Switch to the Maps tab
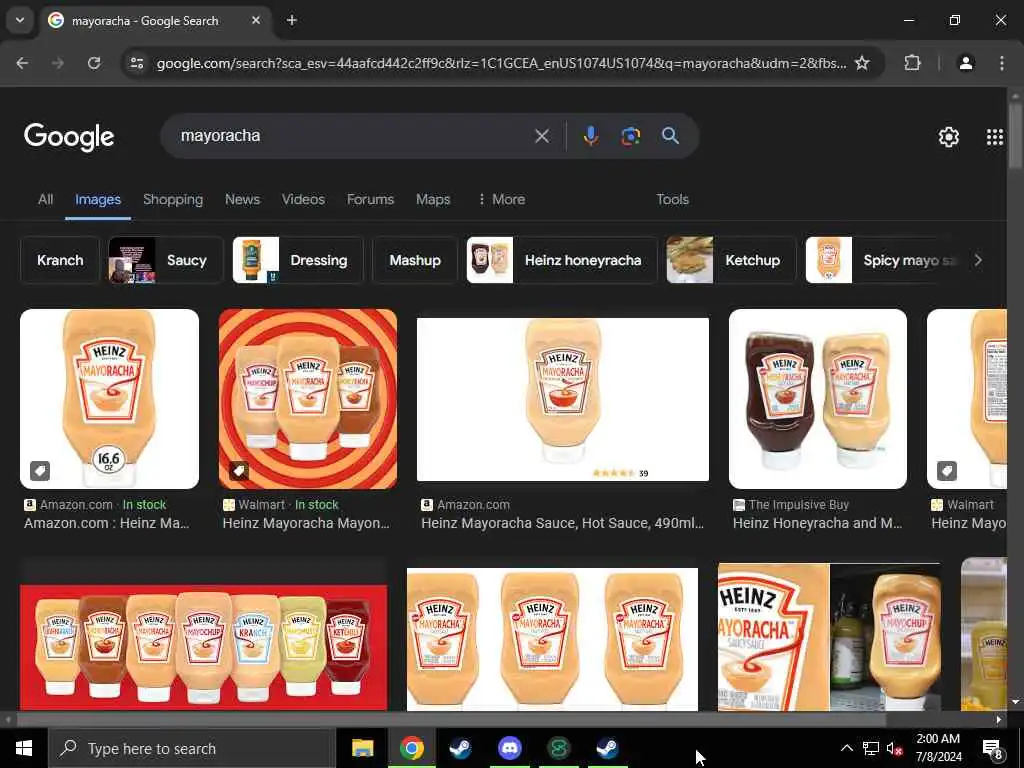Image resolution: width=1024 pixels, height=768 pixels. click(433, 199)
